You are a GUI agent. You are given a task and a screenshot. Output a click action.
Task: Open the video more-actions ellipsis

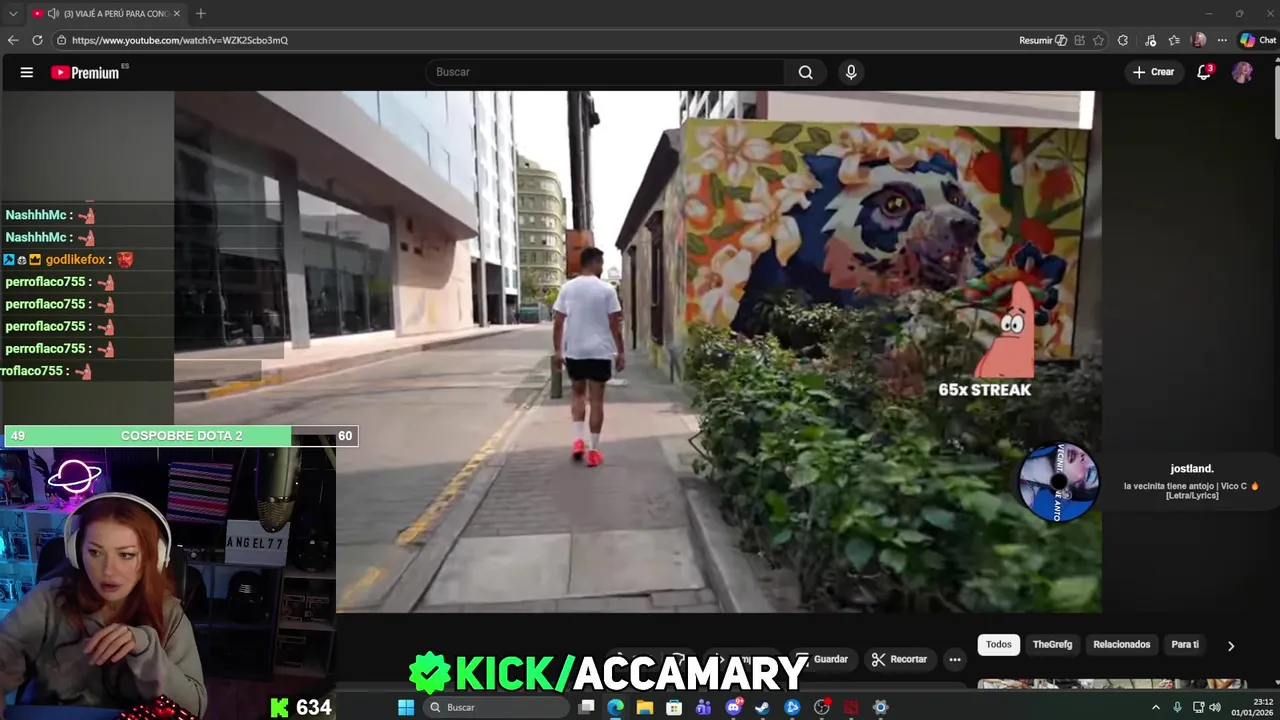(955, 659)
